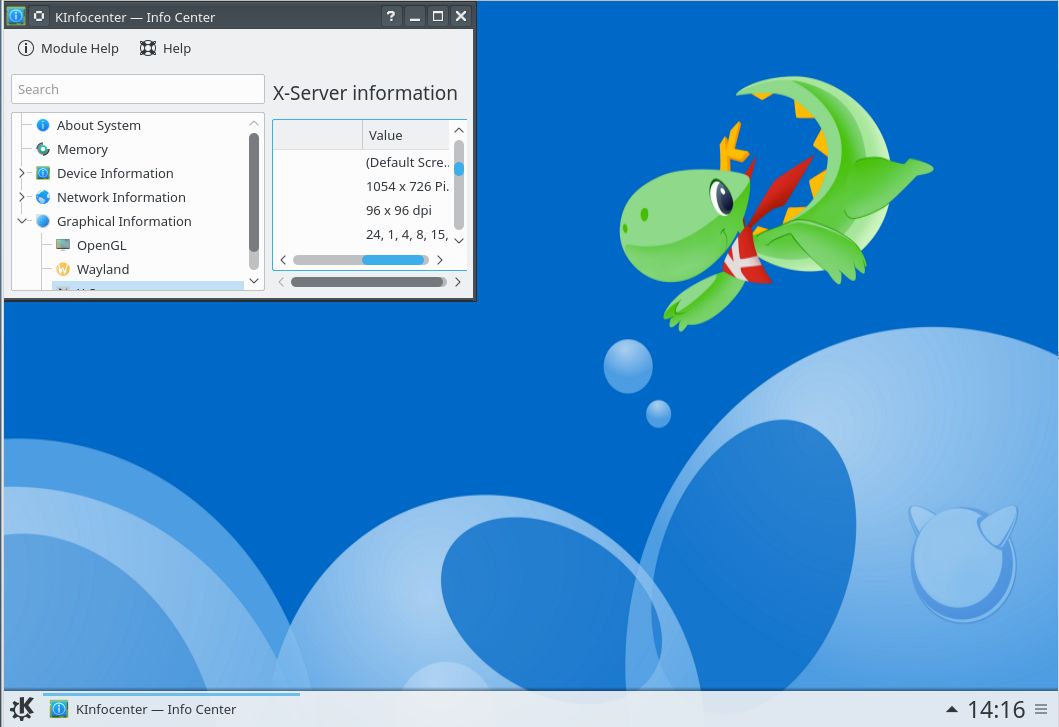Show hidden system tray icons arrow

952,709
